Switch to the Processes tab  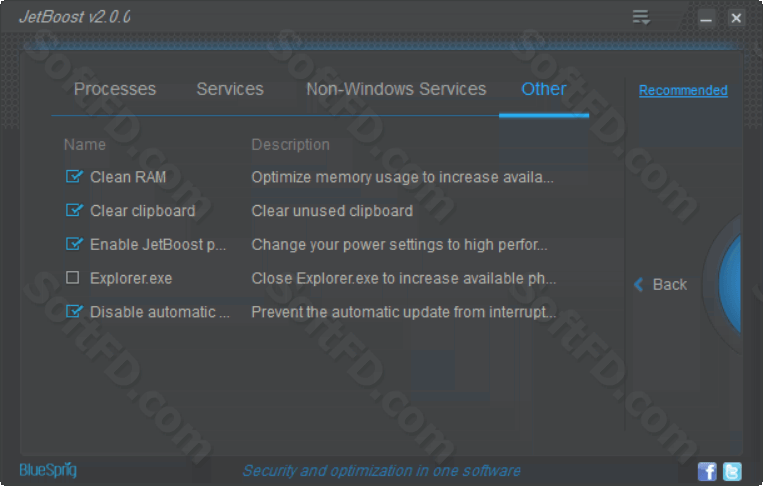(x=115, y=89)
